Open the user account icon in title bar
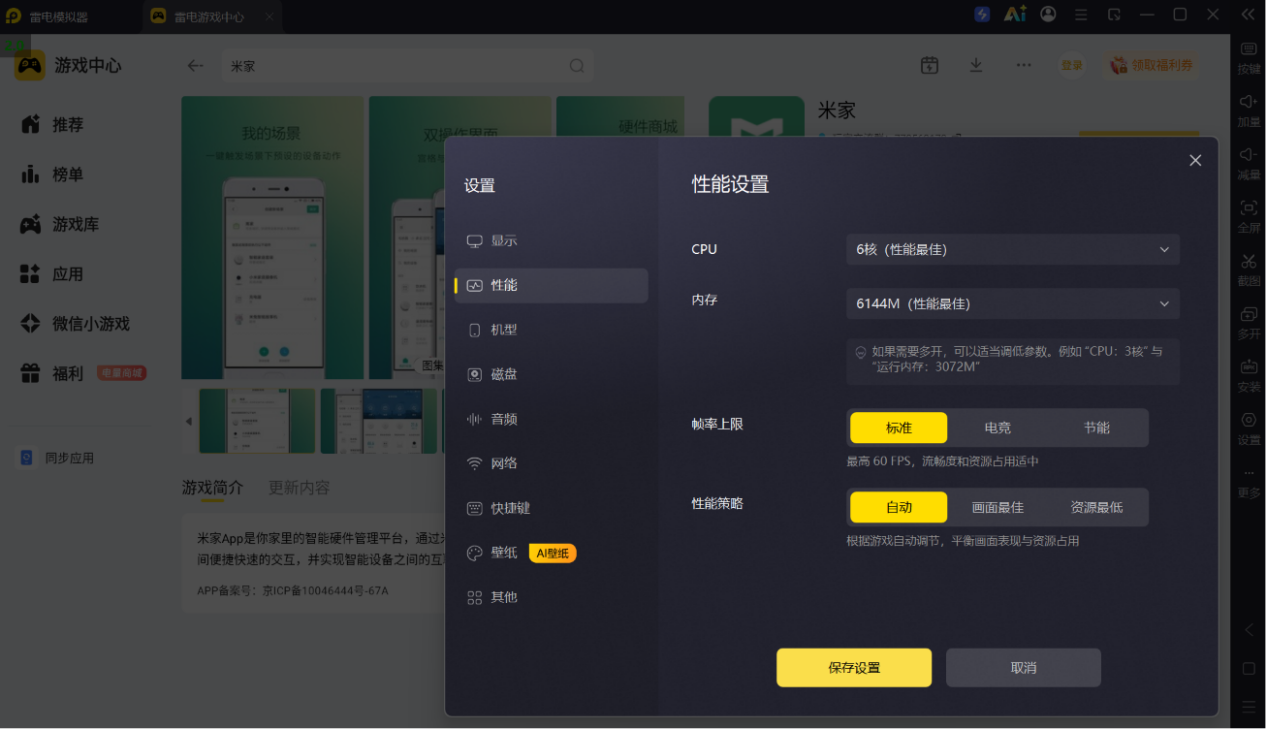This screenshot has height=729, width=1266. coord(1048,15)
